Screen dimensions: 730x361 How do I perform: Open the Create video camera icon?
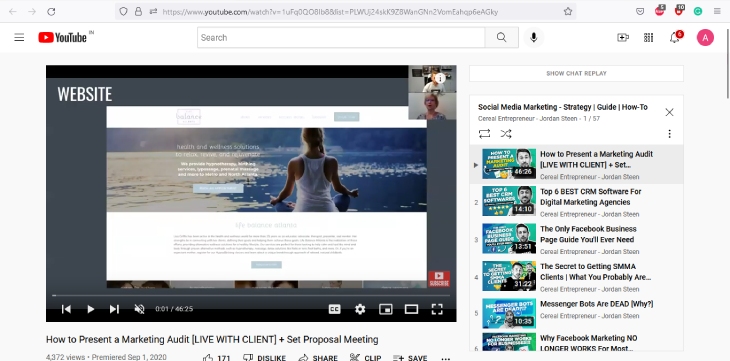623,38
